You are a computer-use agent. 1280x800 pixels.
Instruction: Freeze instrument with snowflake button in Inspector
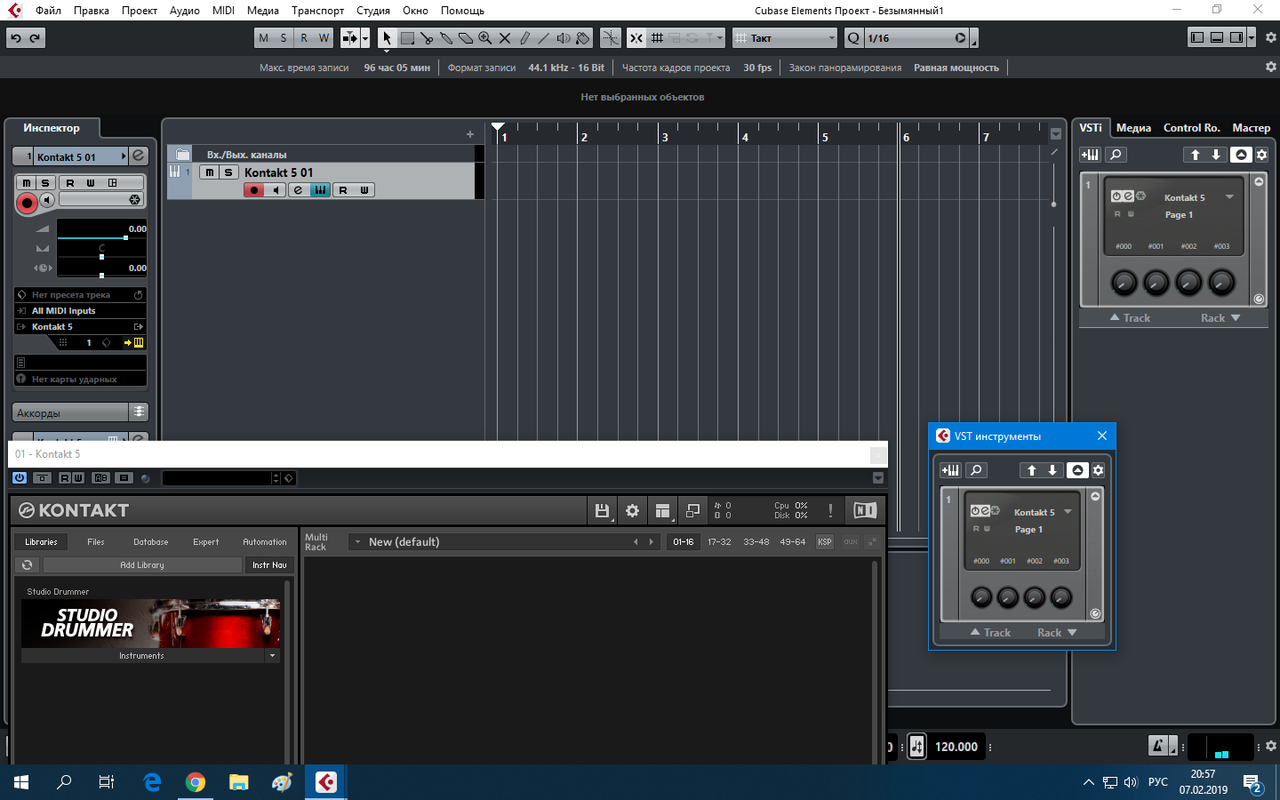click(x=134, y=200)
